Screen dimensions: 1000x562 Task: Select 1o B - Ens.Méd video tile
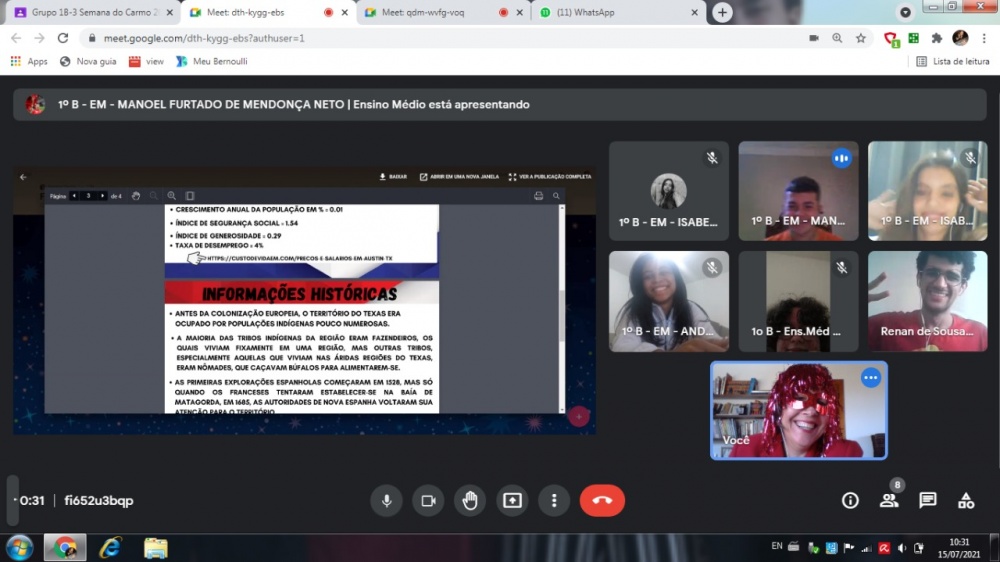798,301
